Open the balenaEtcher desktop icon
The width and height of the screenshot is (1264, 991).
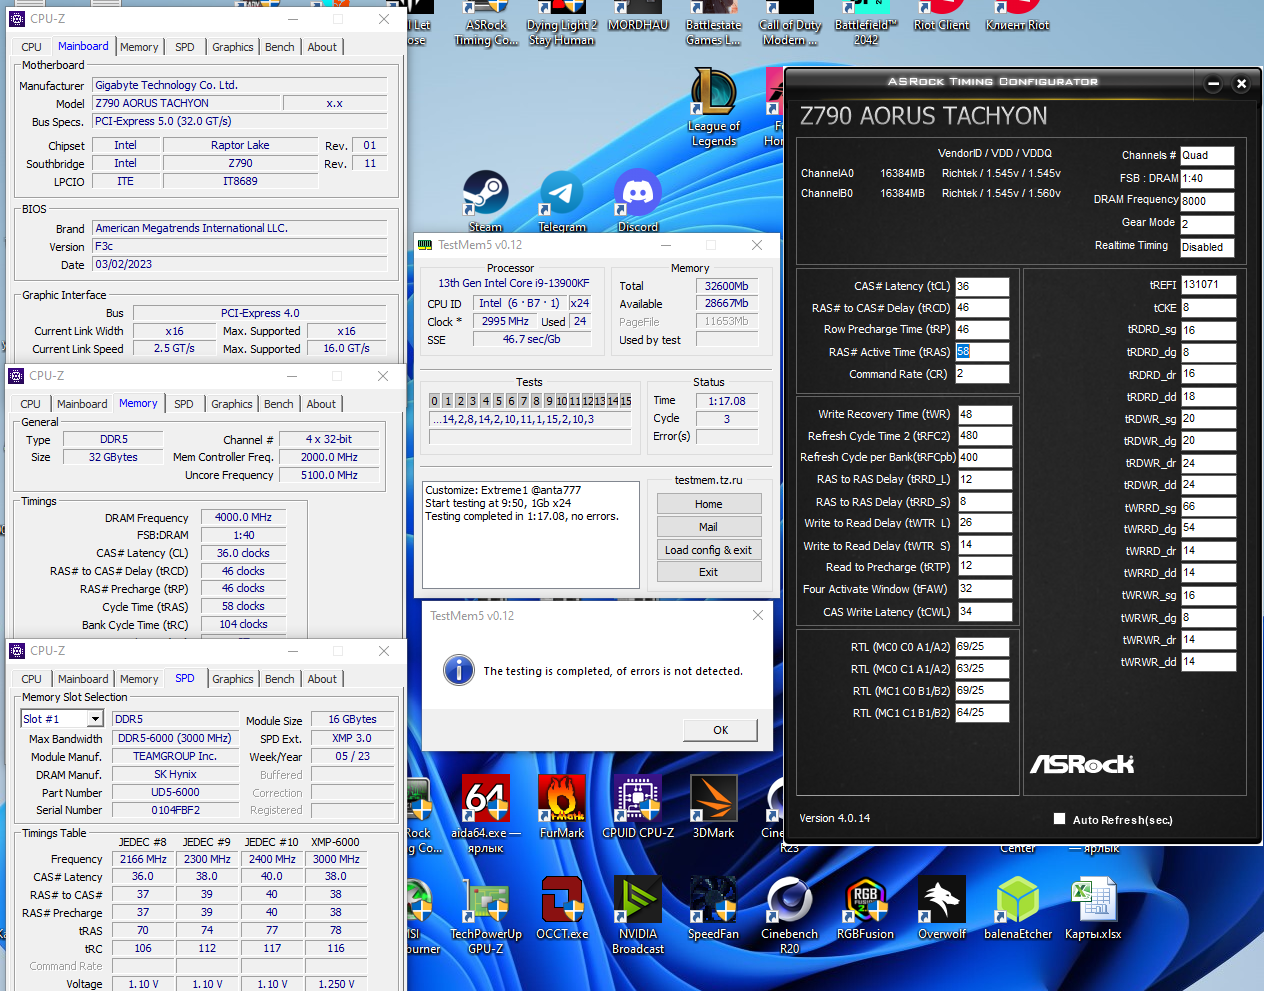click(1017, 908)
